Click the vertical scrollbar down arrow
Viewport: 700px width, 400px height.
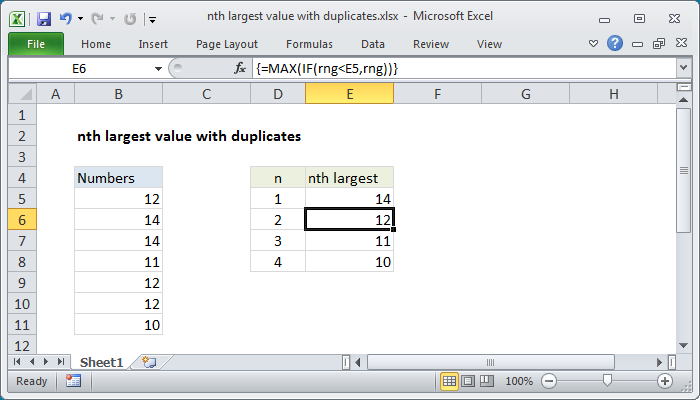(x=683, y=345)
